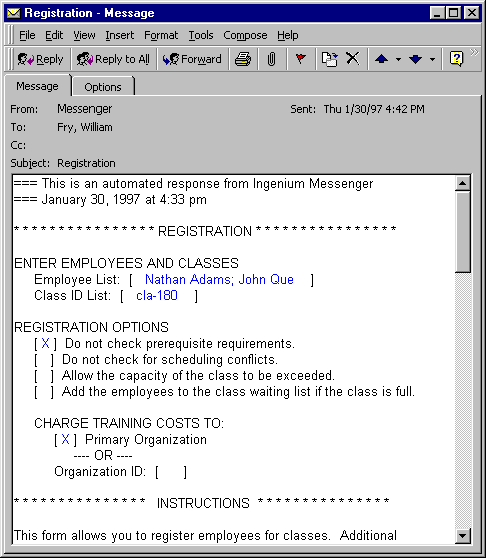This screenshot has height=558, width=486.
Task: Open the Compose menu
Action: point(245,35)
